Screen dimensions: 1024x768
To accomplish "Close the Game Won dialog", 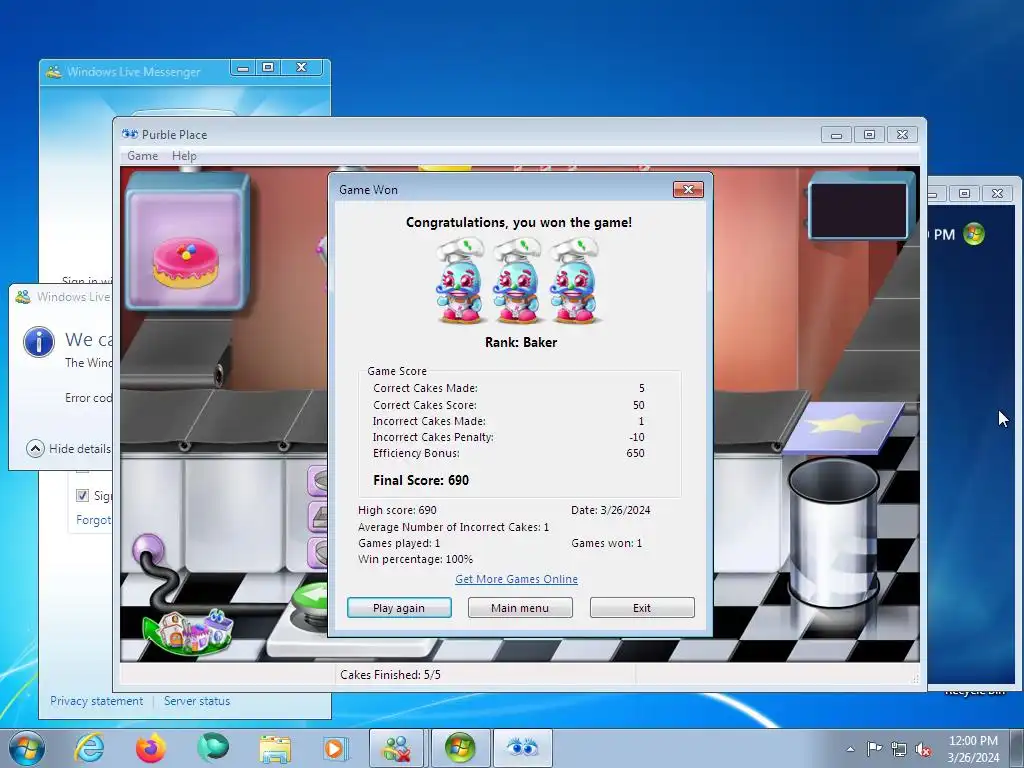I will (688, 189).
